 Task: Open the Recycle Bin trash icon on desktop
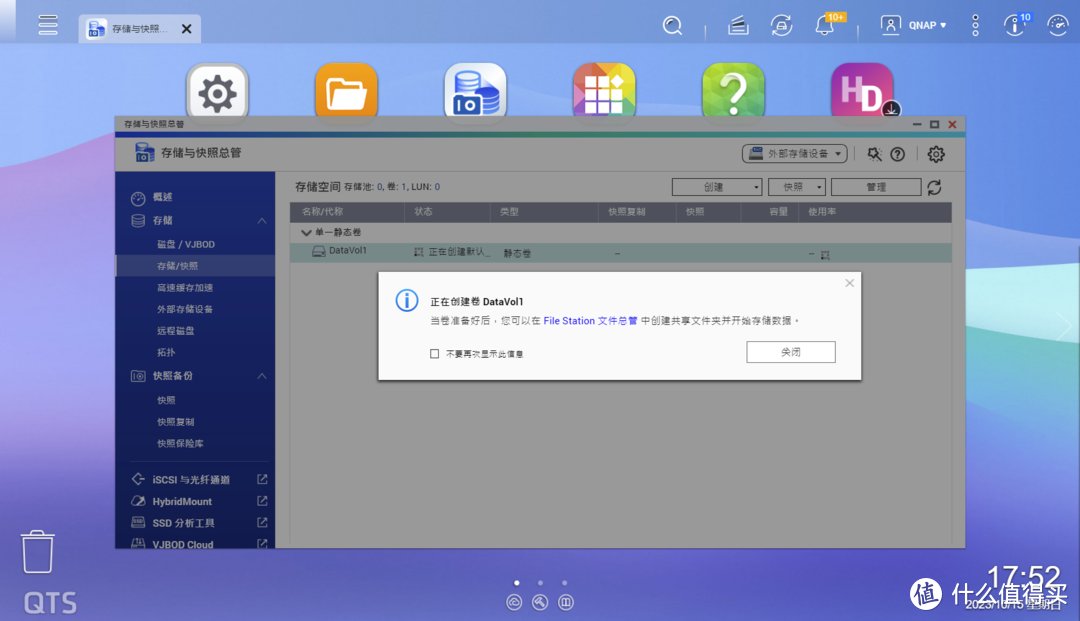tap(37, 551)
